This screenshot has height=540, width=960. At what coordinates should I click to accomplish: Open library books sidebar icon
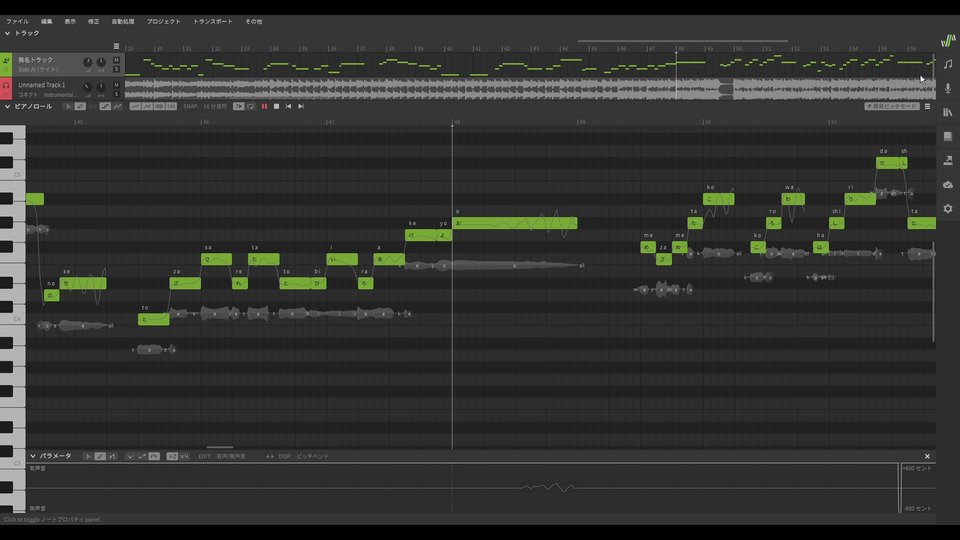tap(948, 112)
